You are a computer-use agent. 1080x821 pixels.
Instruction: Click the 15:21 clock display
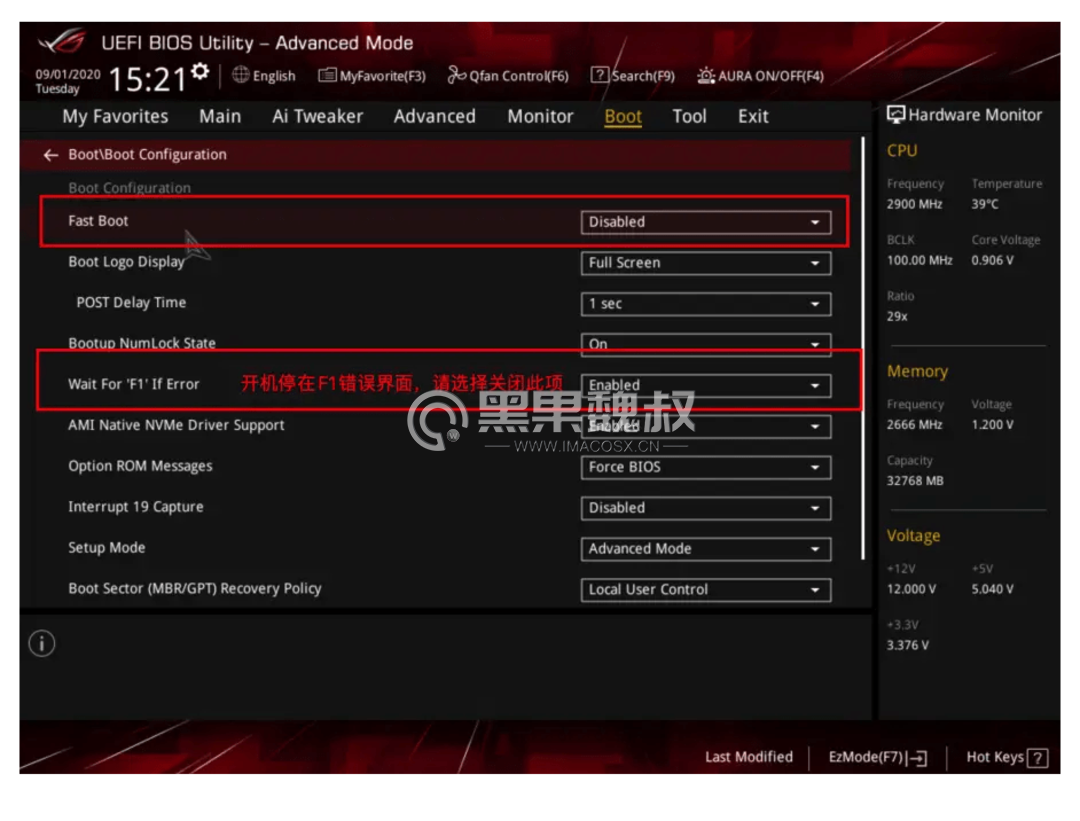point(147,79)
